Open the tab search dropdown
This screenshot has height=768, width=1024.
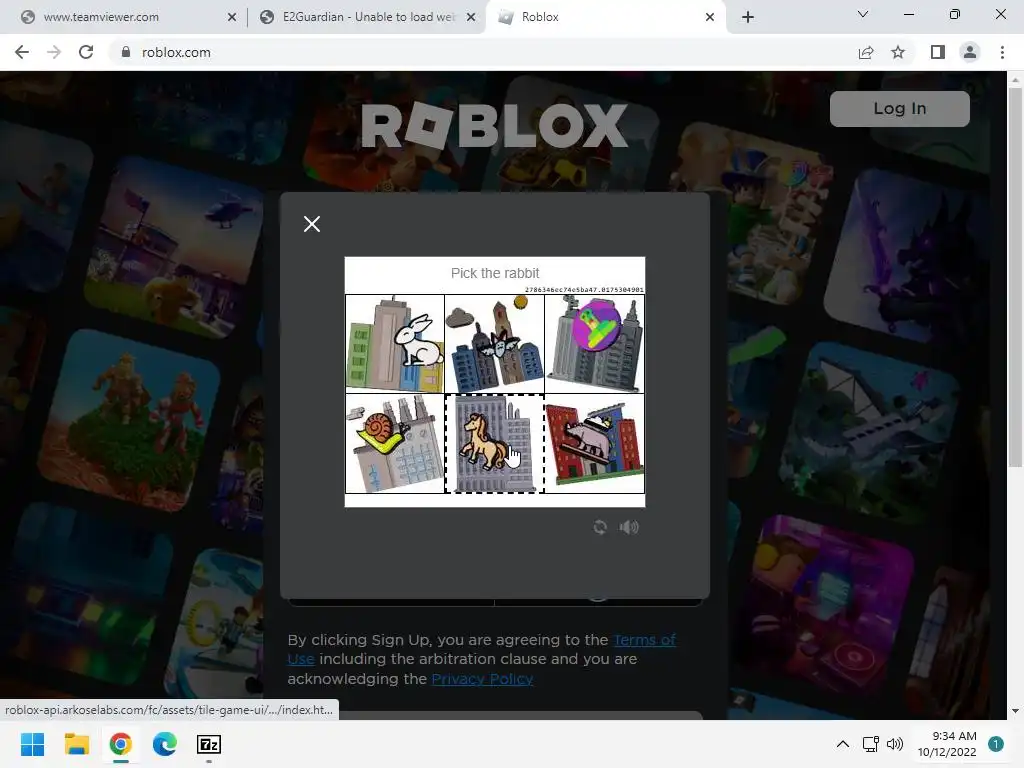click(863, 14)
